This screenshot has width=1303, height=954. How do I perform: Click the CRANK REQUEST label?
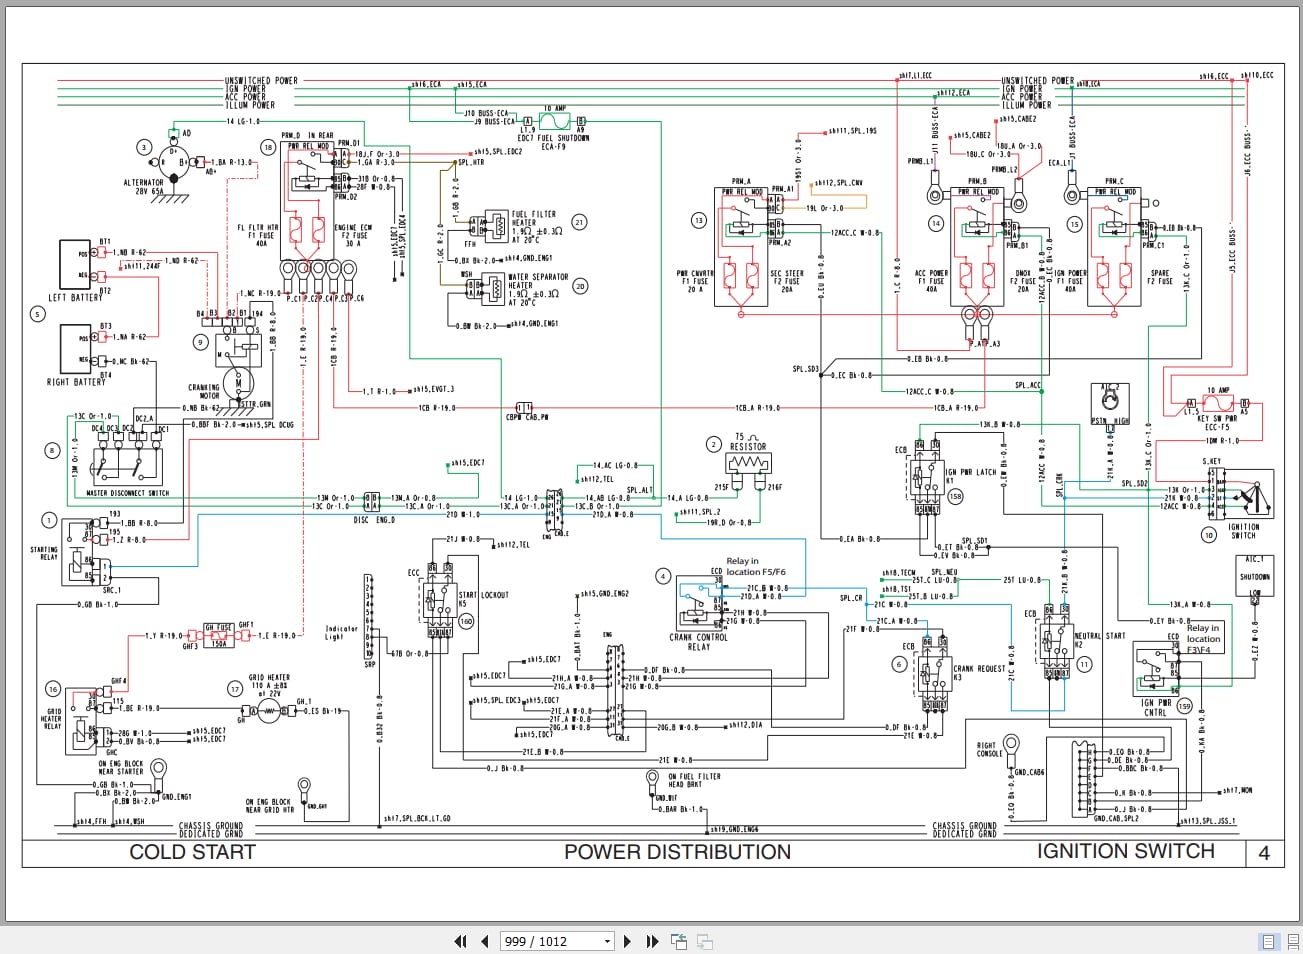(x=980, y=669)
